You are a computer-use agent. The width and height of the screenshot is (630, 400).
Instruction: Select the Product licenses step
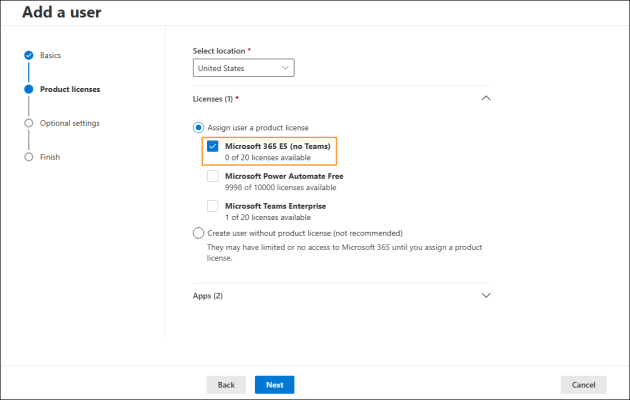click(x=70, y=89)
